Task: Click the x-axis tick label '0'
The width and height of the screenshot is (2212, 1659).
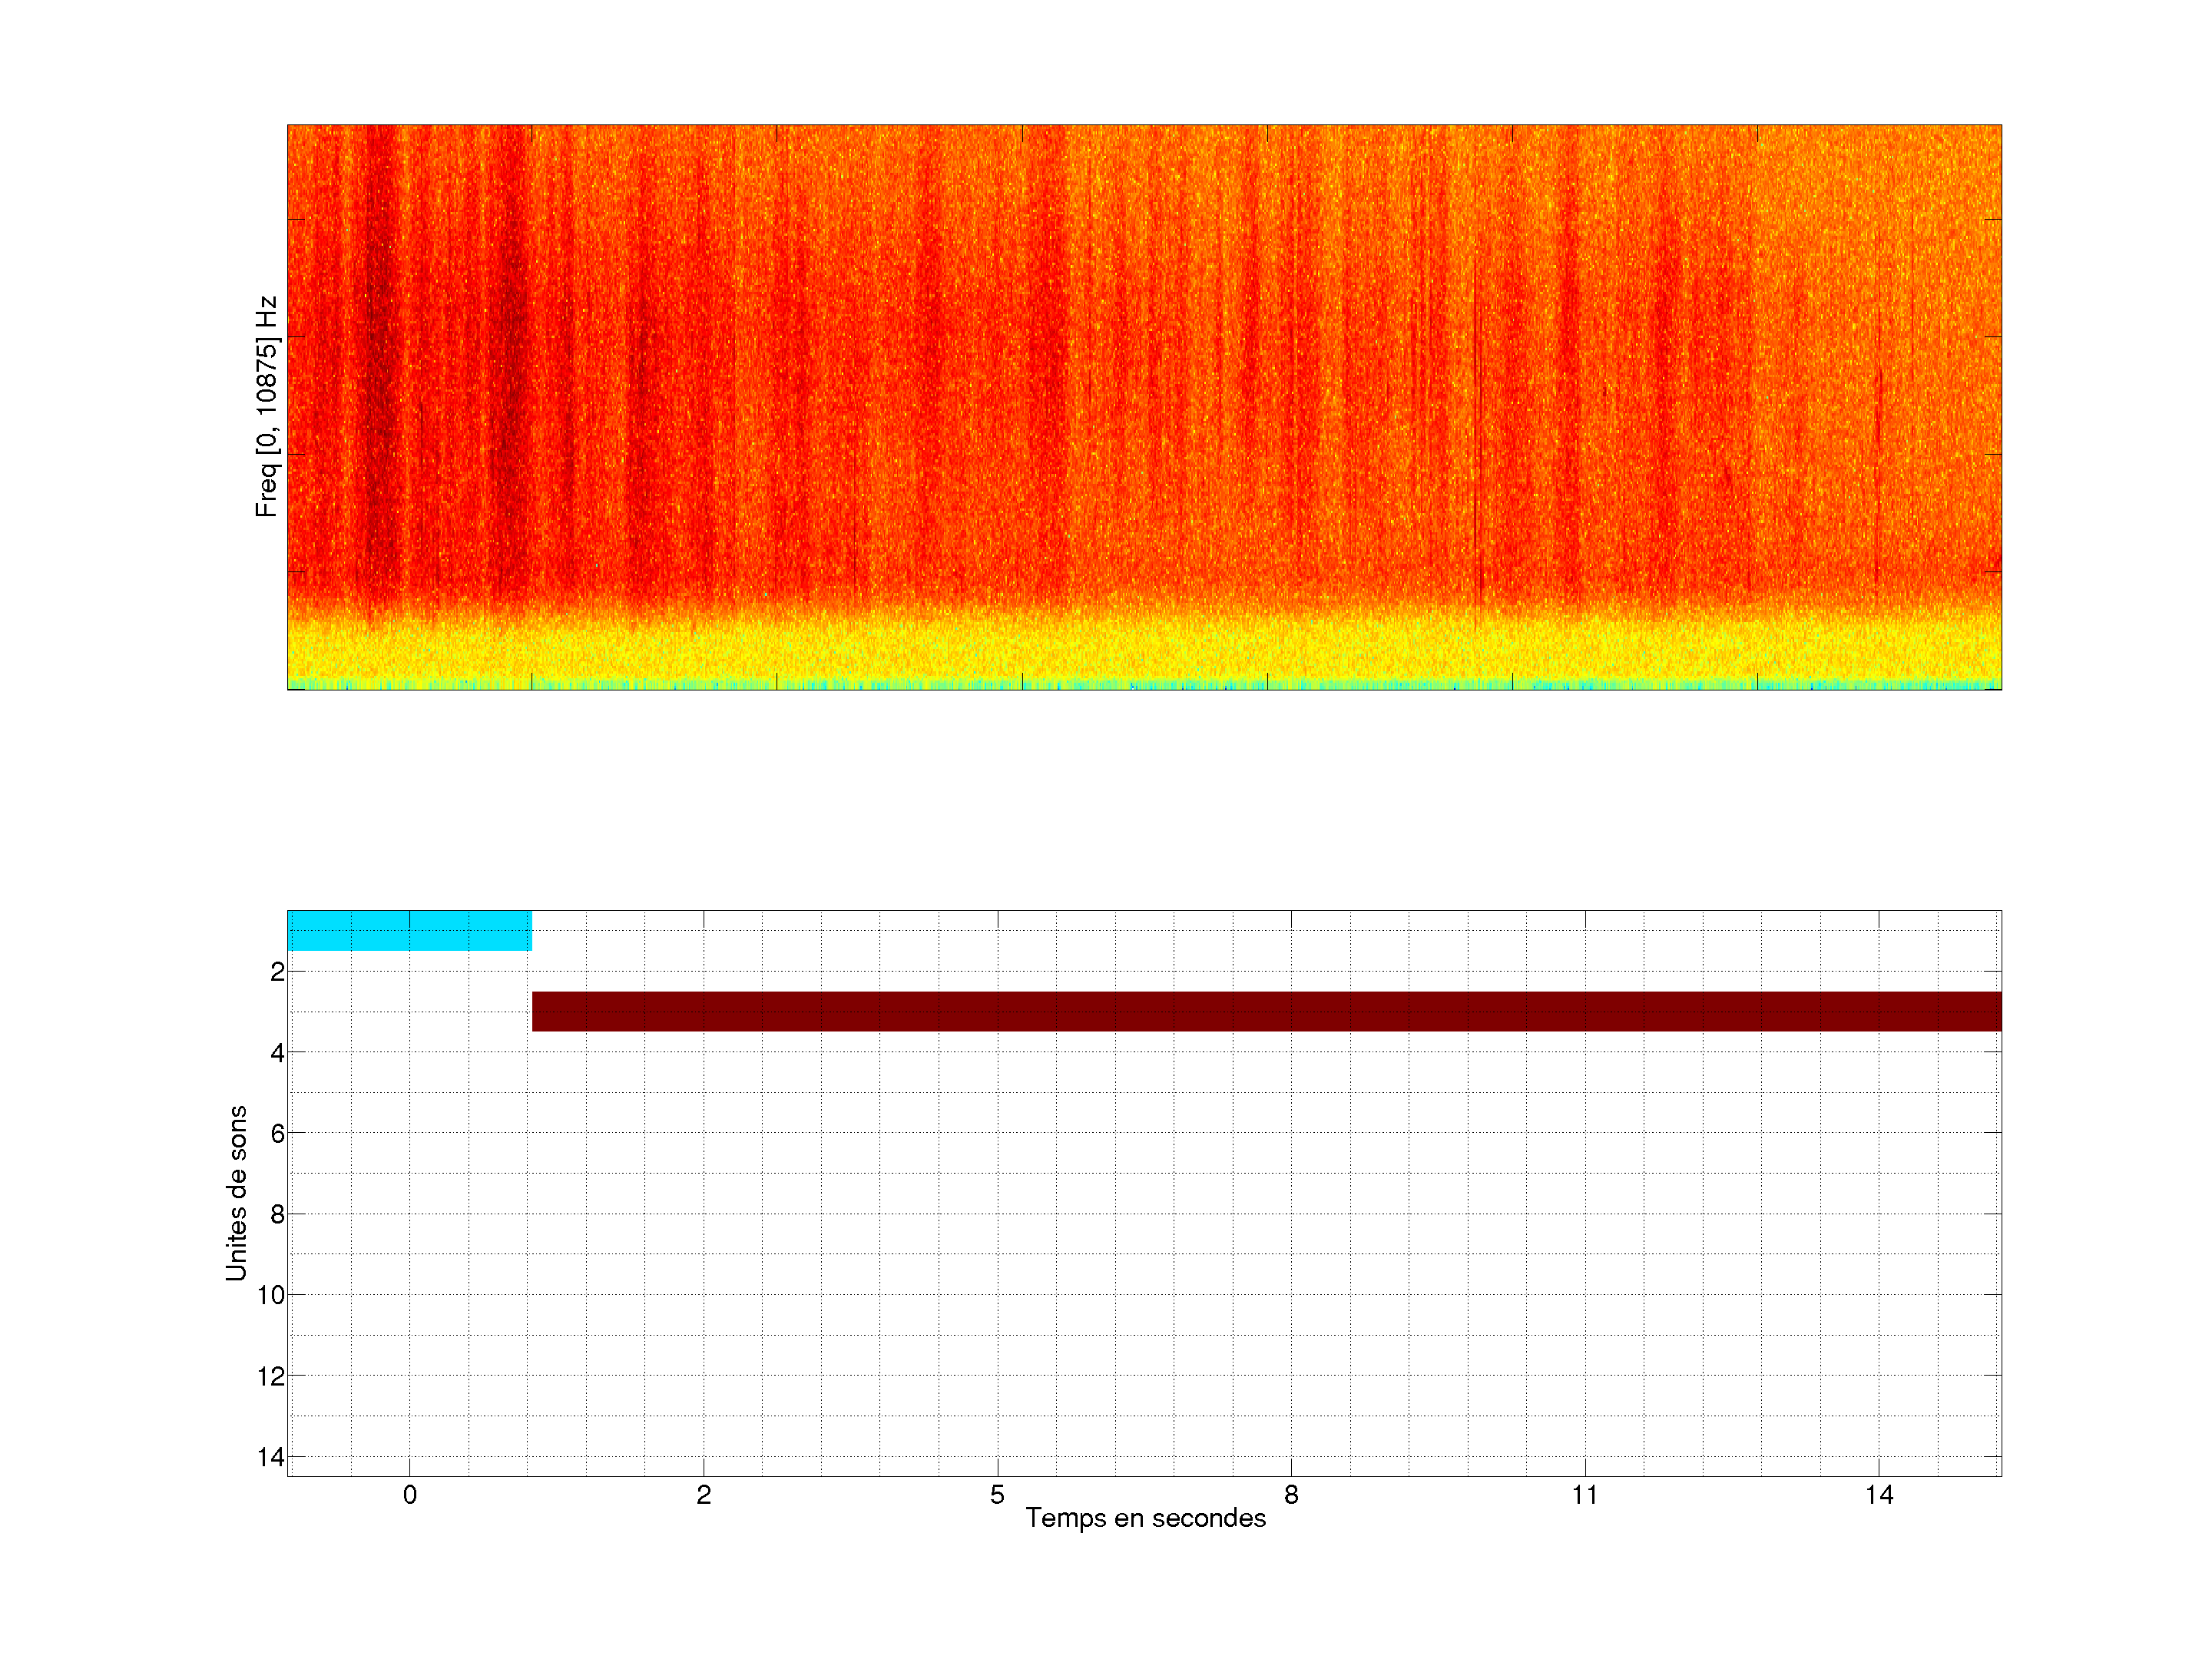Action: pos(409,1495)
